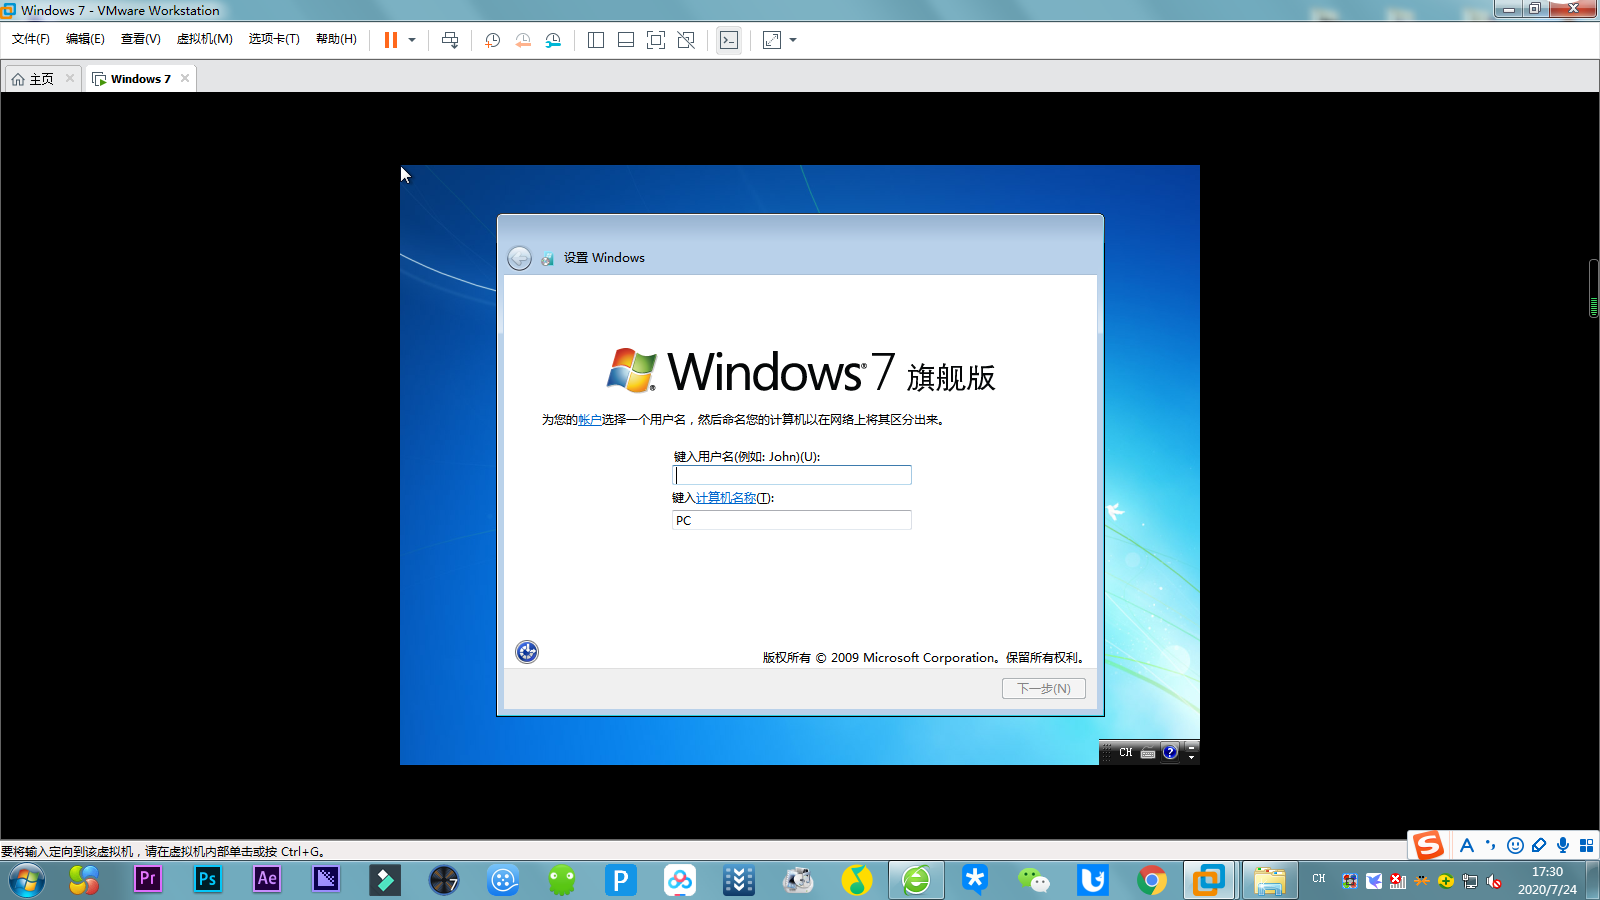Open the 选项卡(T) menu

[274, 39]
